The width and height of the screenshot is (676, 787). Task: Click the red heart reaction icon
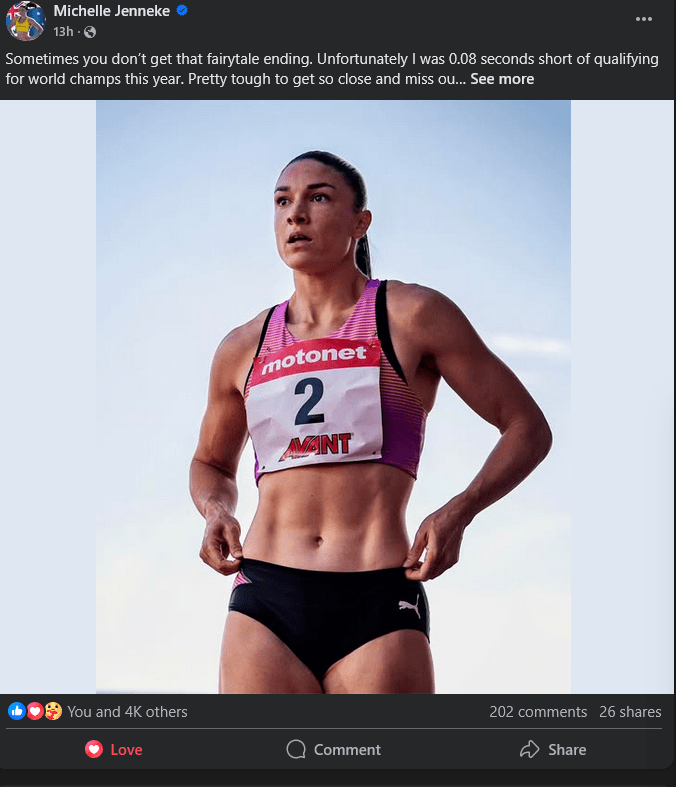point(35,711)
